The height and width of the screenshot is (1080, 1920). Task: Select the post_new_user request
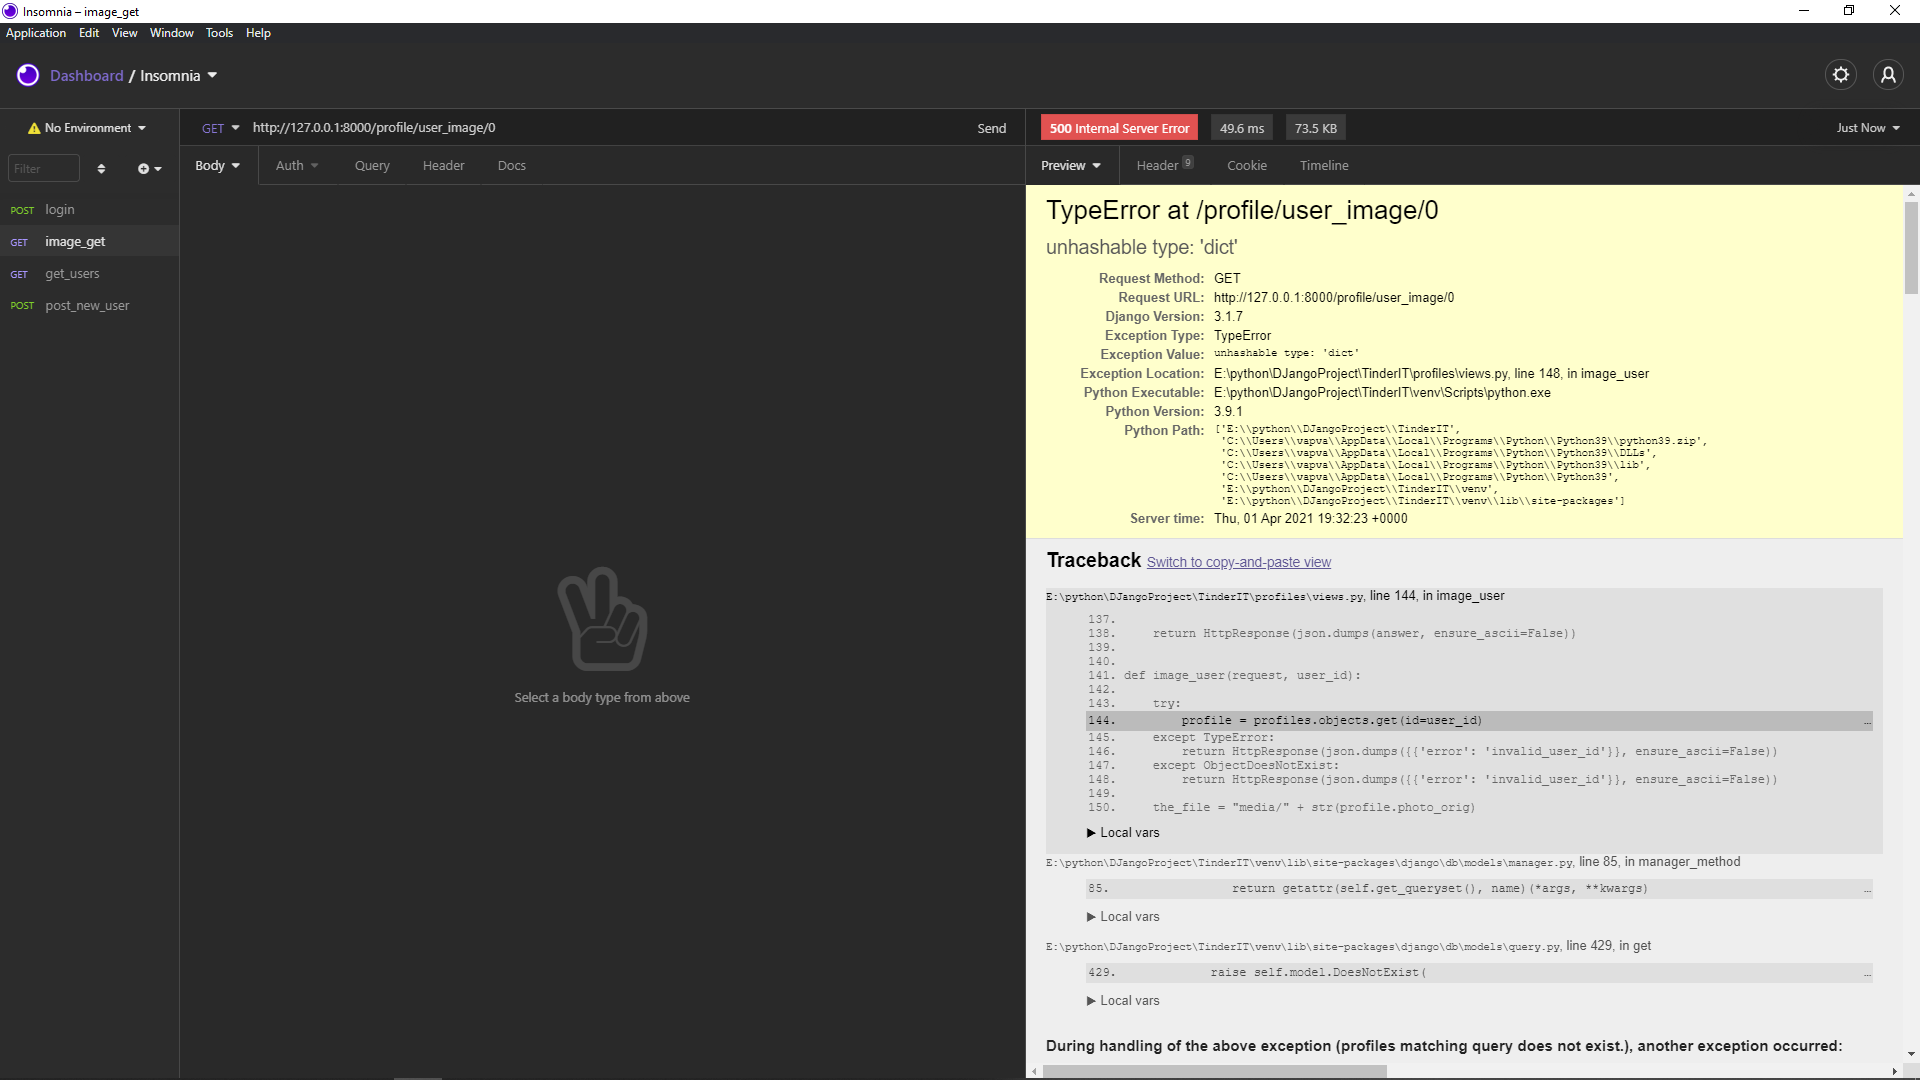pyautogui.click(x=87, y=306)
